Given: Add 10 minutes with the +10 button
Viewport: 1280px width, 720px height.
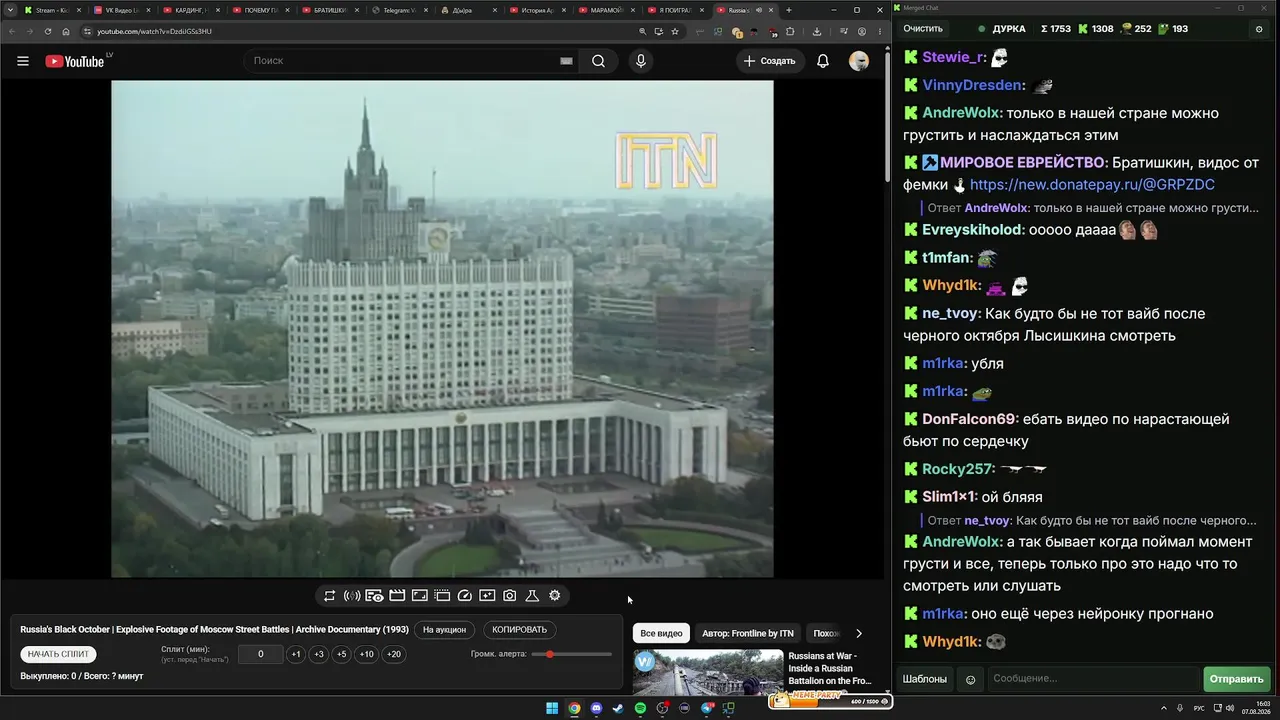Looking at the screenshot, I should [x=367, y=654].
